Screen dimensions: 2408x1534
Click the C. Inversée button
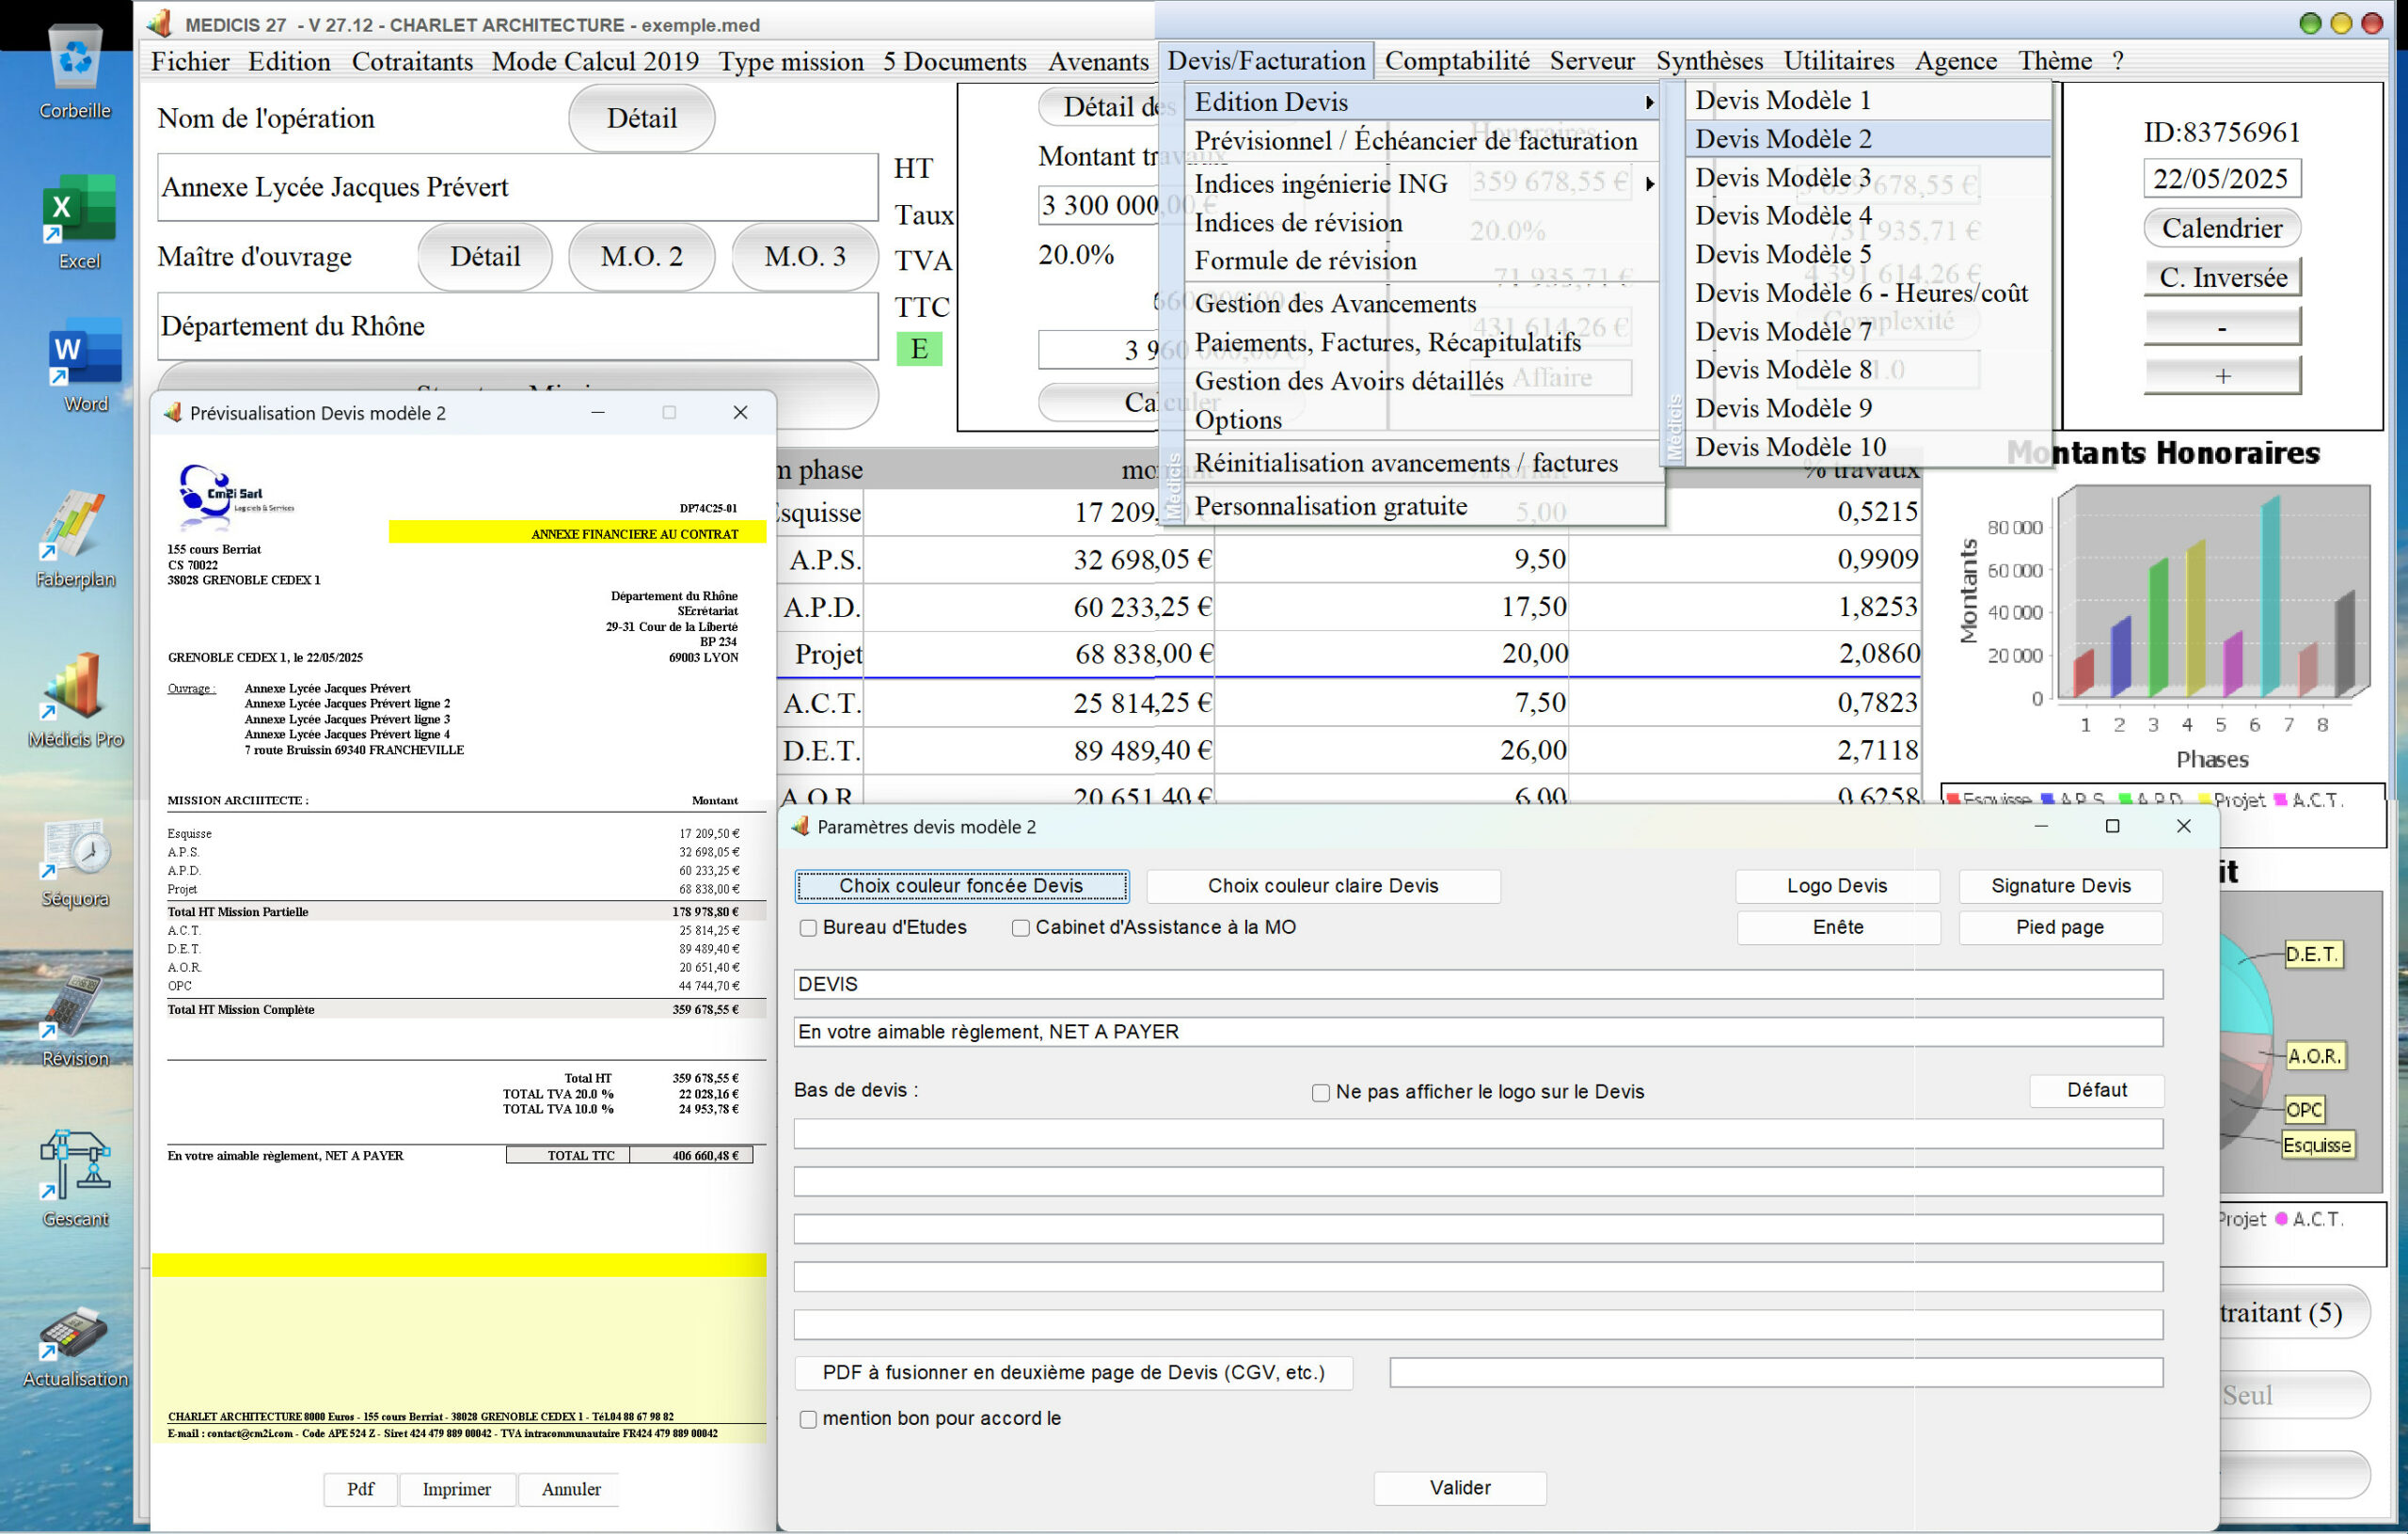(x=2221, y=277)
